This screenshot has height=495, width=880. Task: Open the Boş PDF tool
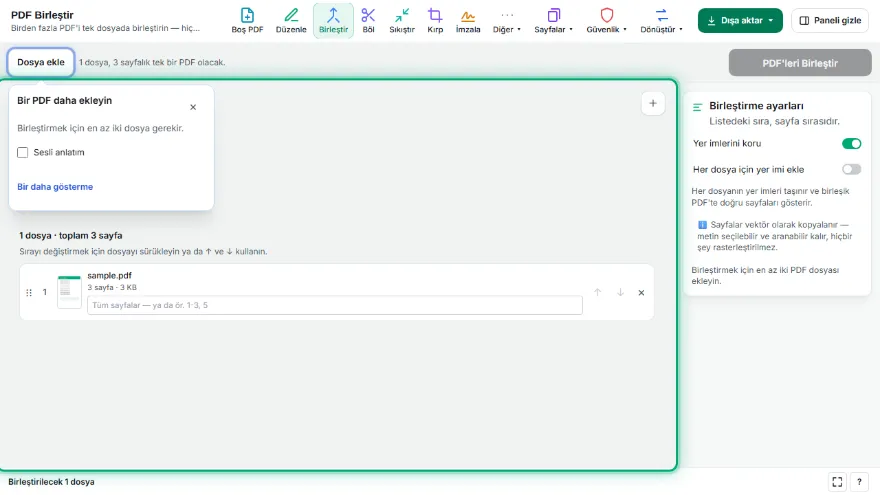click(x=247, y=21)
